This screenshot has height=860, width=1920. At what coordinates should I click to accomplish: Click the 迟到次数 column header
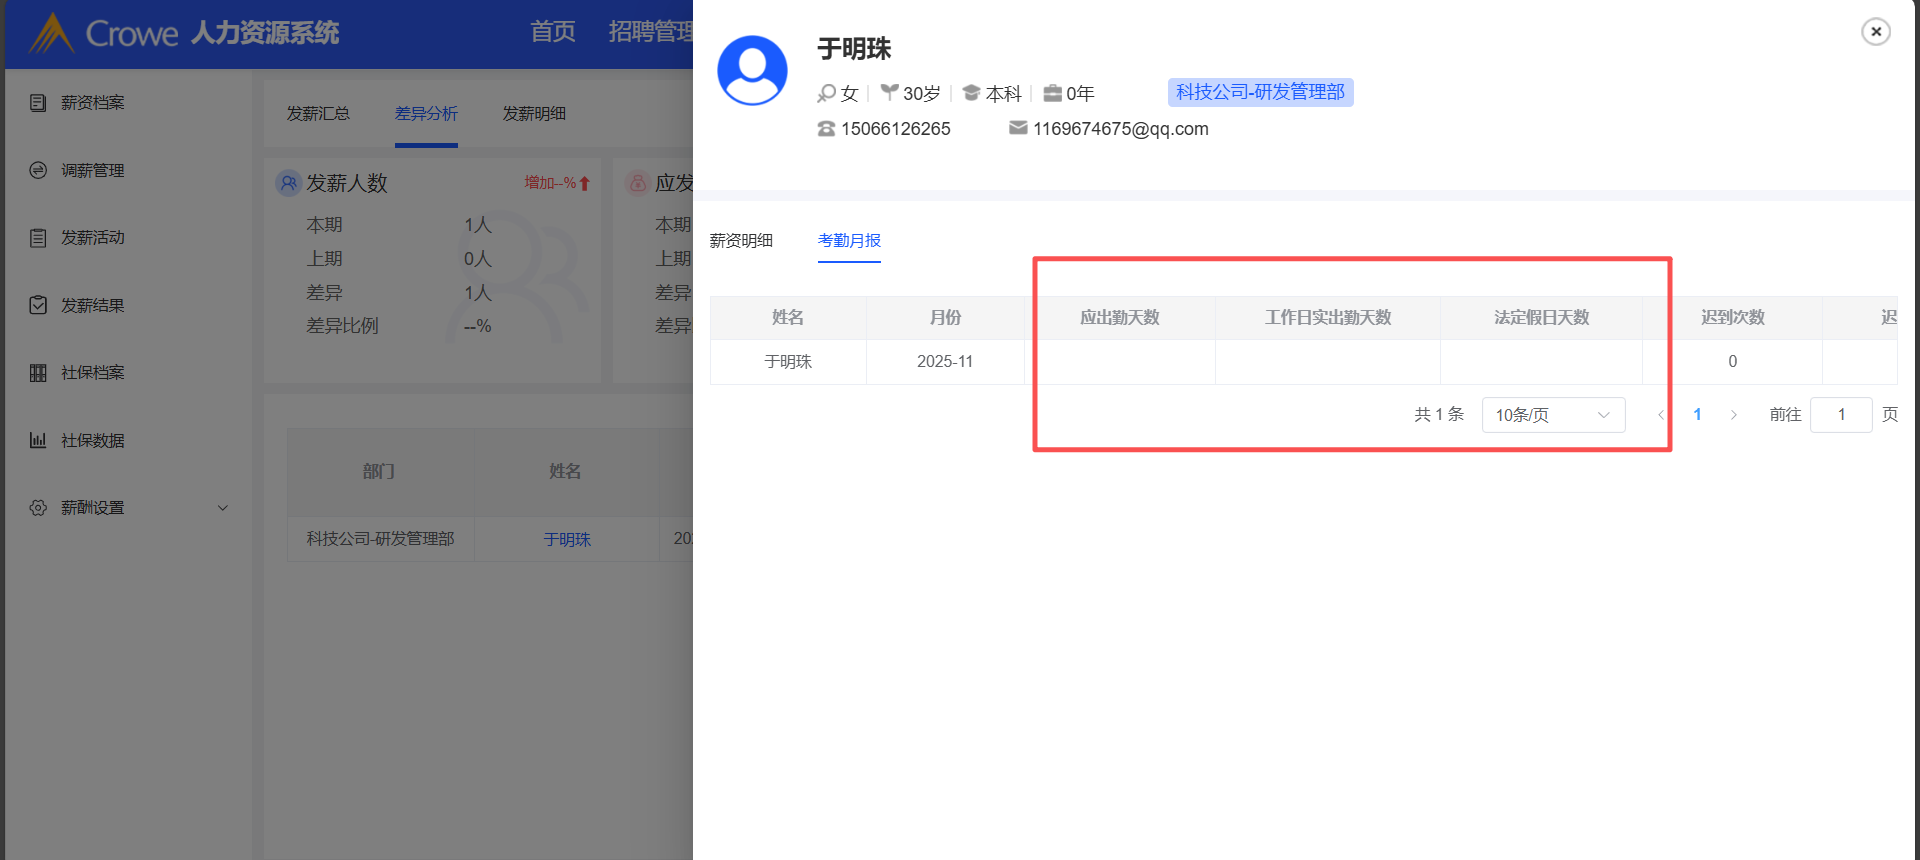click(x=1732, y=318)
